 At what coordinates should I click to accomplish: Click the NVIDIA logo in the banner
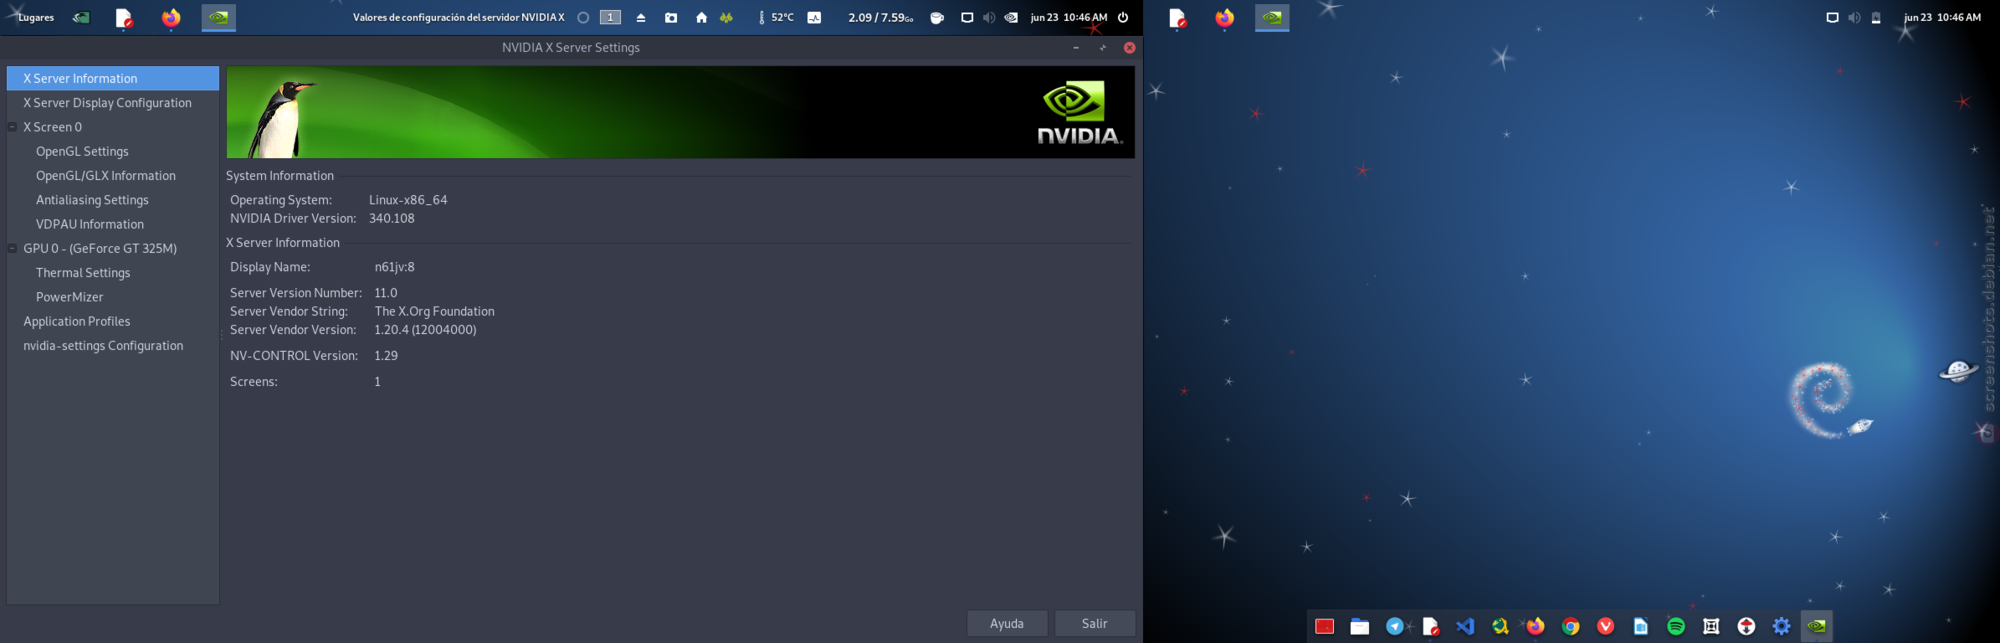click(x=1079, y=113)
